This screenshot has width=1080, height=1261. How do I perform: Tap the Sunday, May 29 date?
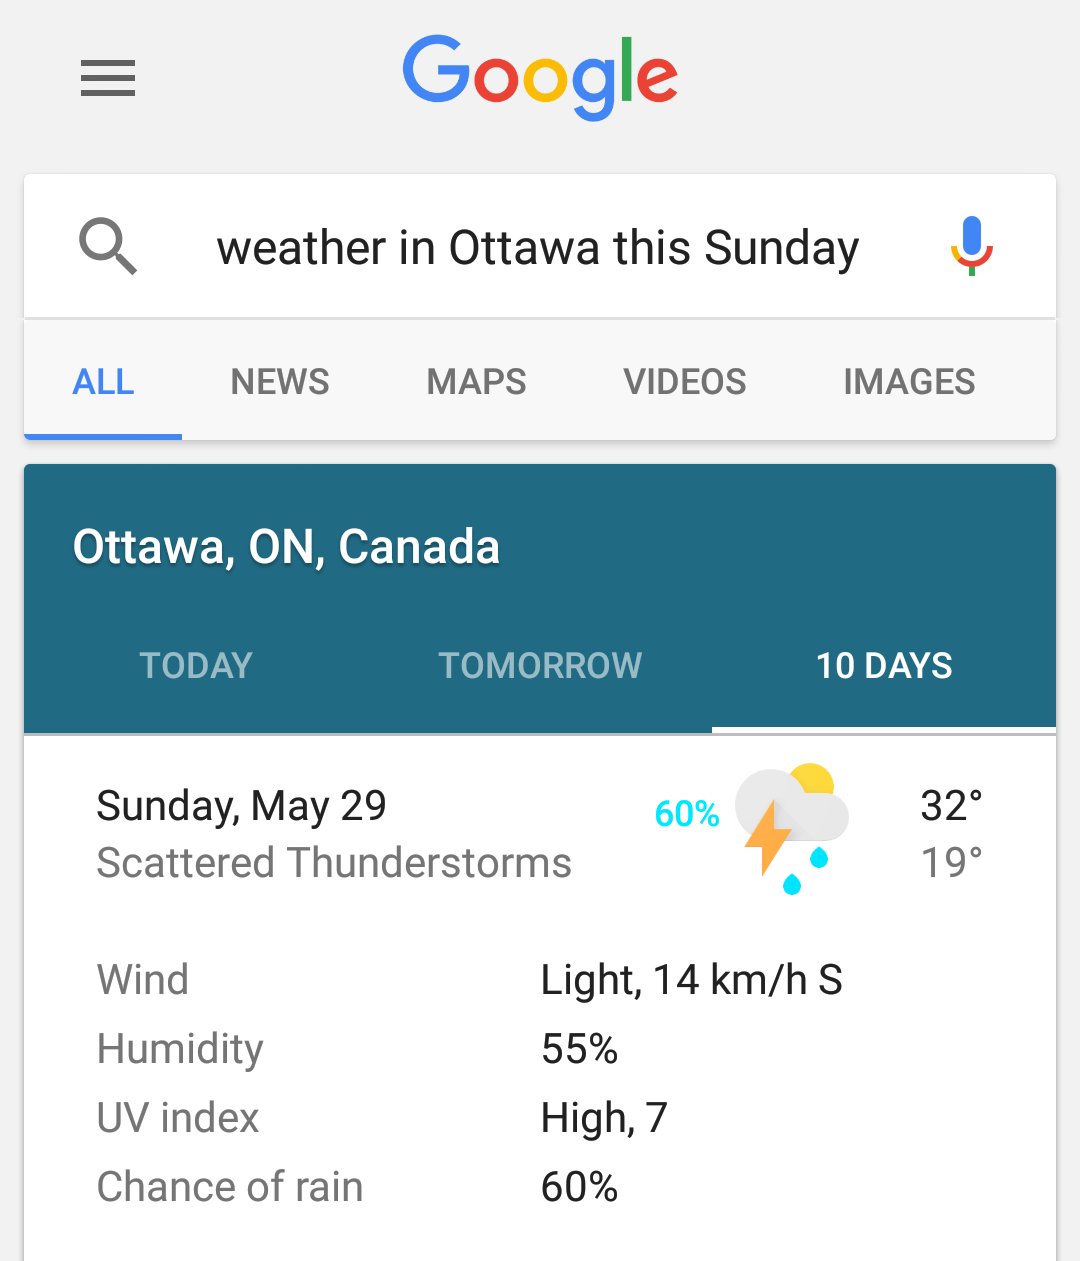click(241, 806)
